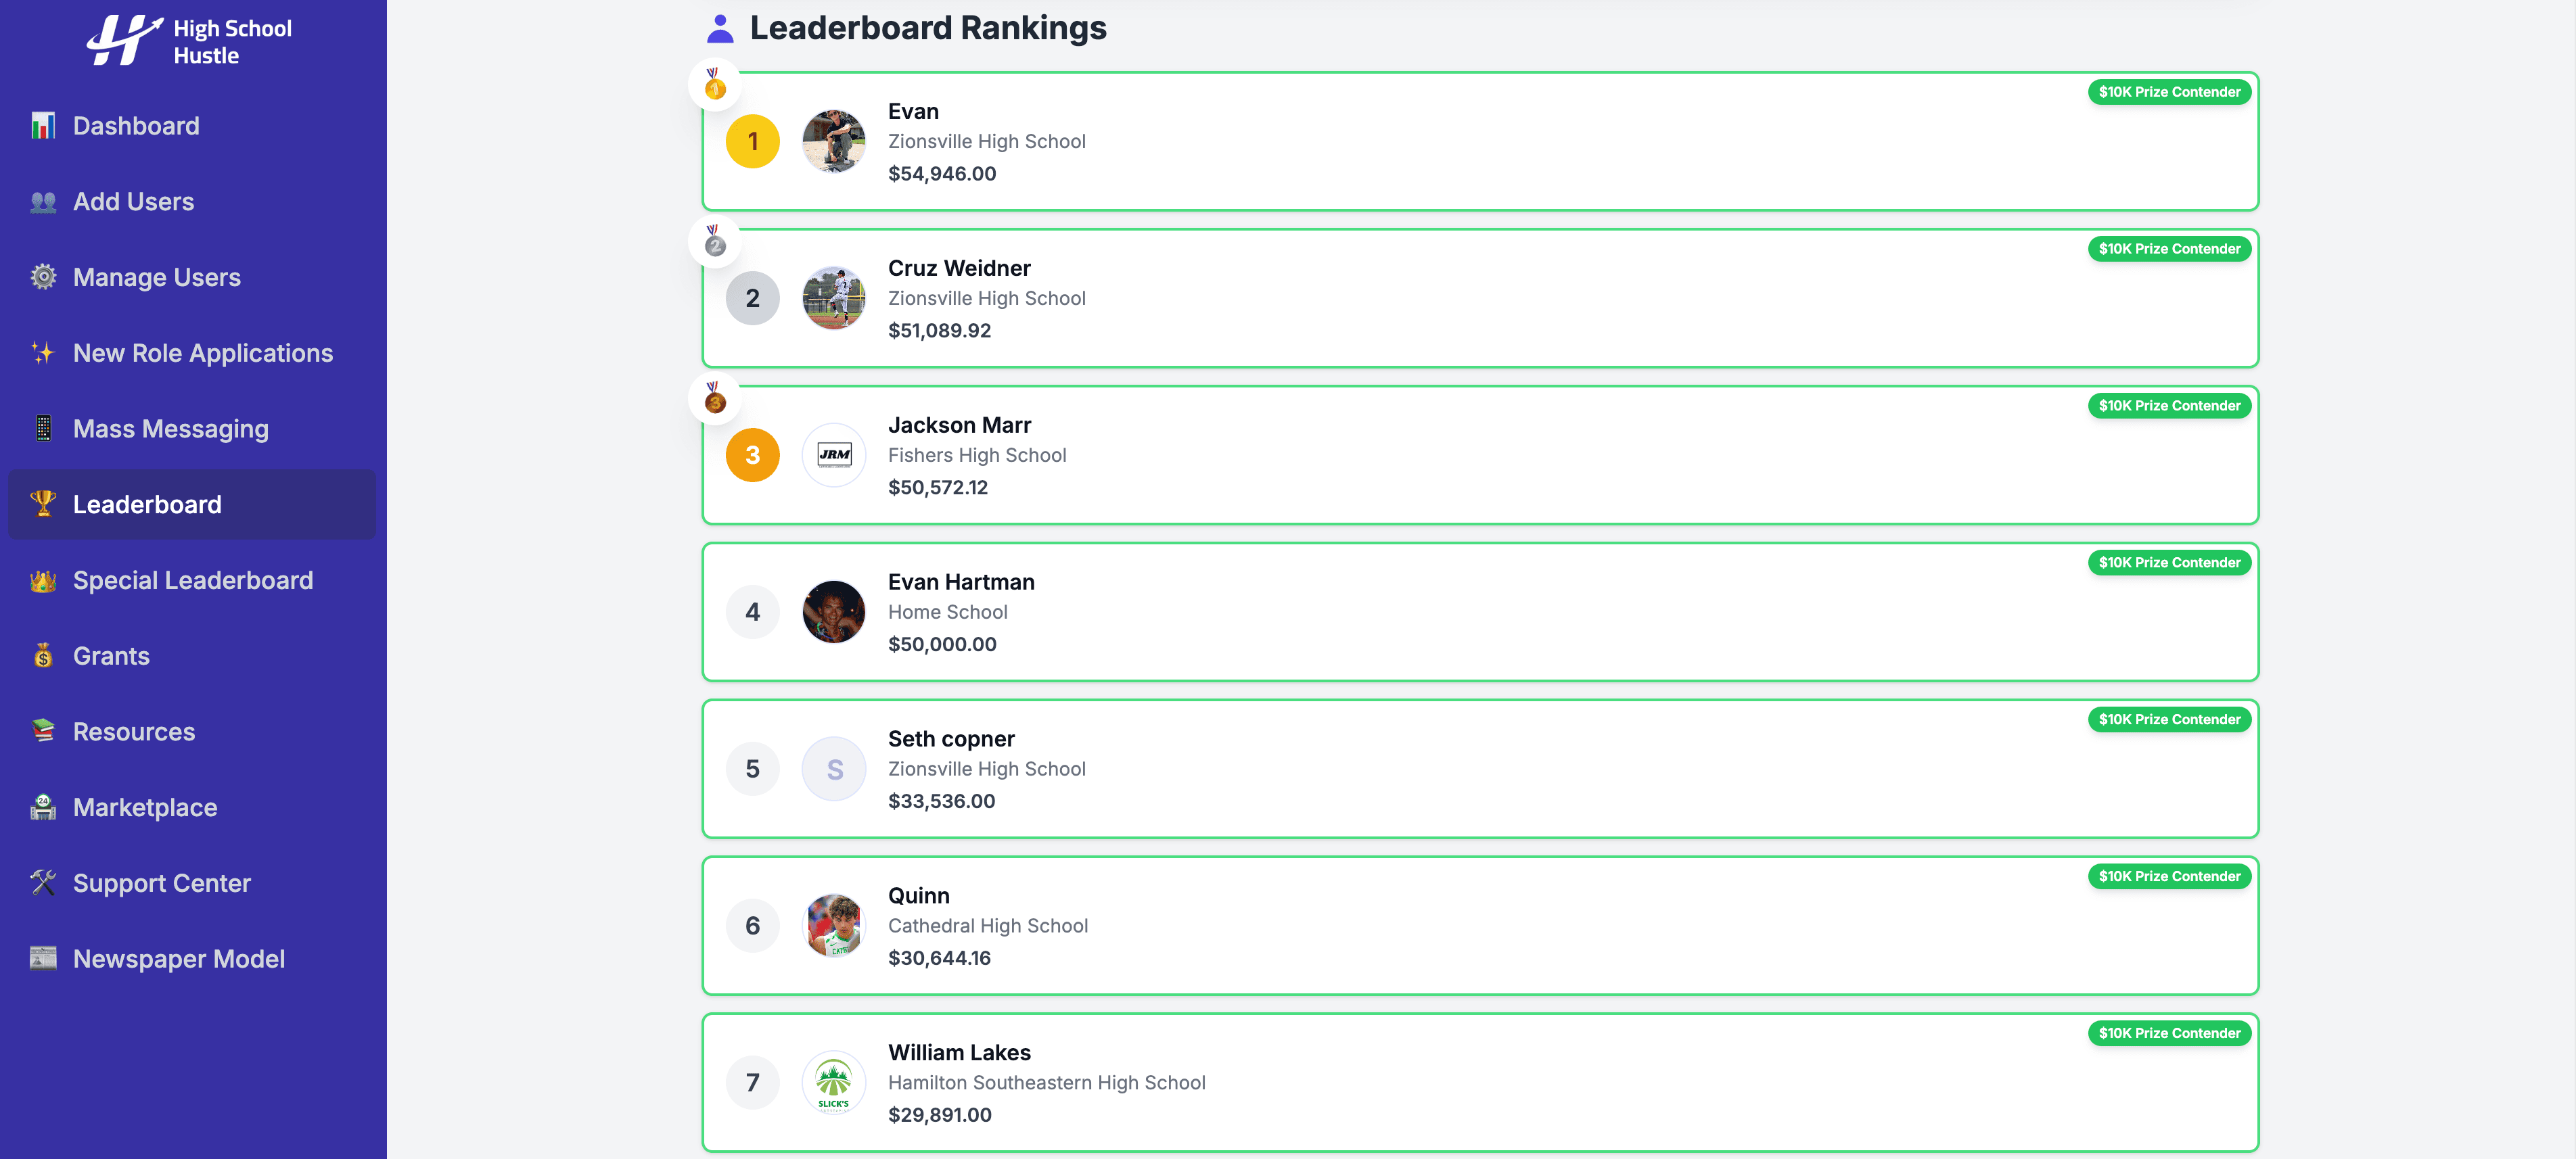The width and height of the screenshot is (2576, 1159).
Task: Click the Support Center tools icon
Action: pos(43,883)
